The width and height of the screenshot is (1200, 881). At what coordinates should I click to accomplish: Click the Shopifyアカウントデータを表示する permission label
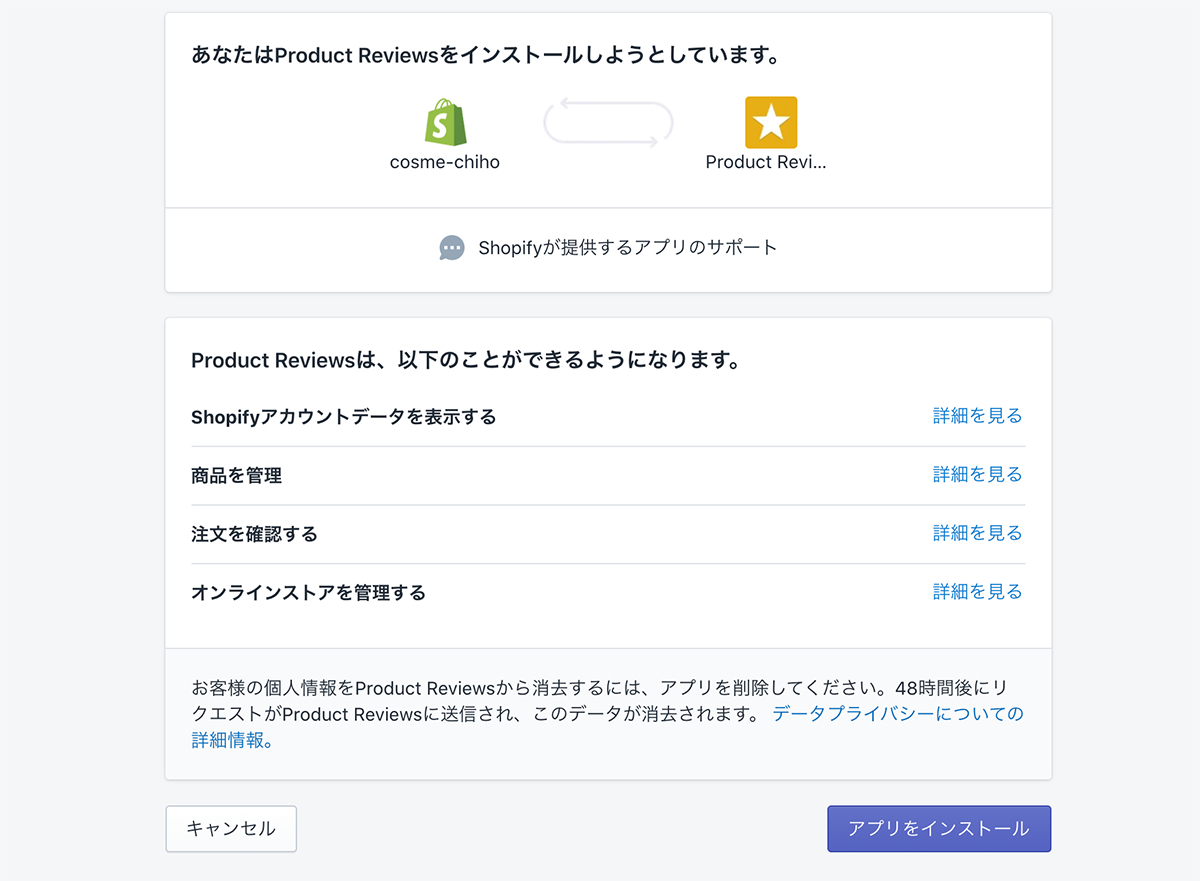[344, 417]
